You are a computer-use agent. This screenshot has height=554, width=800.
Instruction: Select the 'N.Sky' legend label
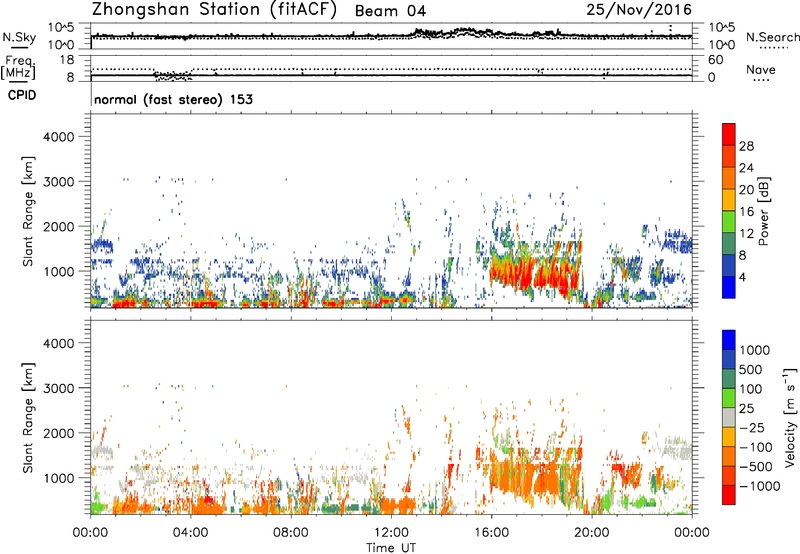point(19,37)
